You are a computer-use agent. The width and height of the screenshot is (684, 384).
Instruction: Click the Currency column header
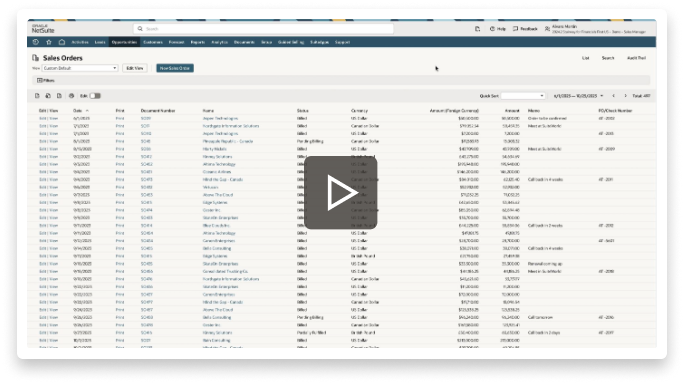coord(359,111)
